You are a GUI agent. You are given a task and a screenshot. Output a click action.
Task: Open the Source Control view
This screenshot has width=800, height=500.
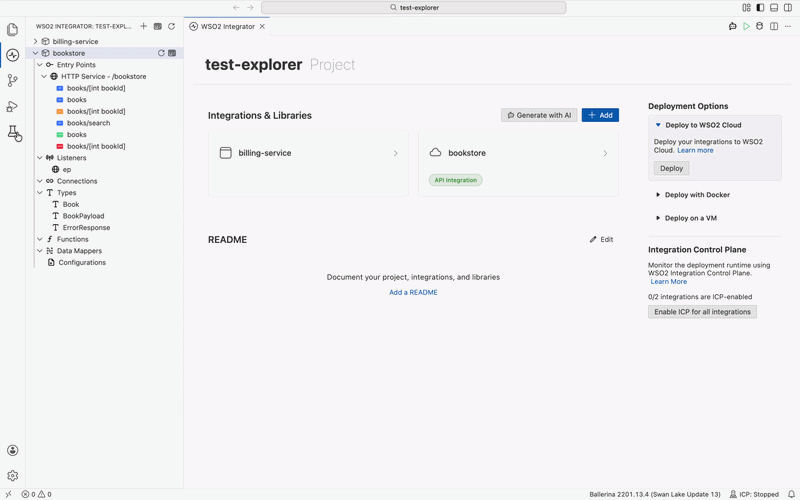pos(13,81)
